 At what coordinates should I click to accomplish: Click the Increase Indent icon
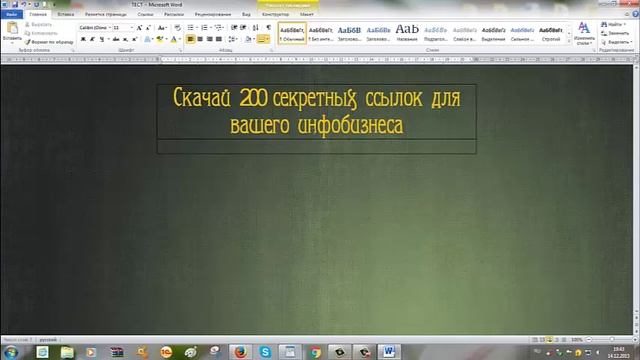(243, 28)
